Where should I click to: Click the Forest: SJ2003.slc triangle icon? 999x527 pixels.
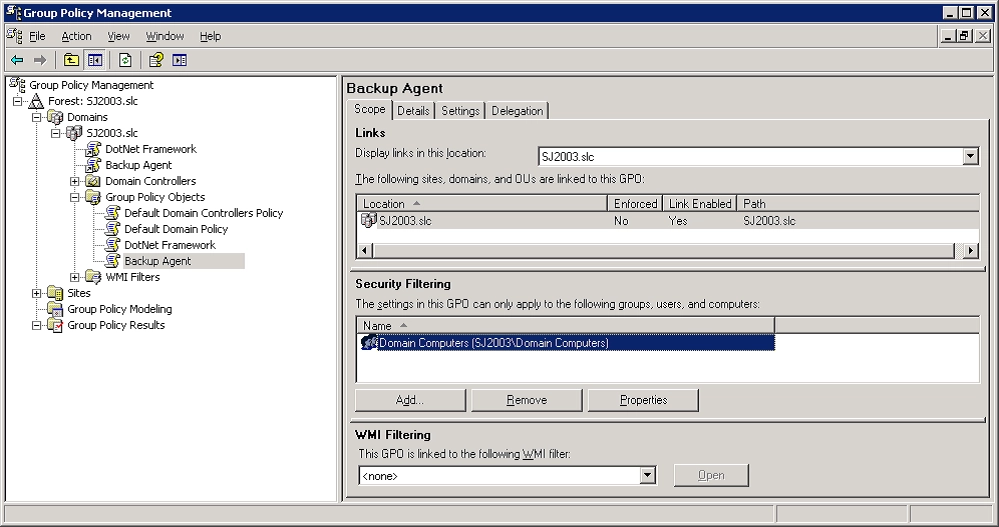pos(37,101)
